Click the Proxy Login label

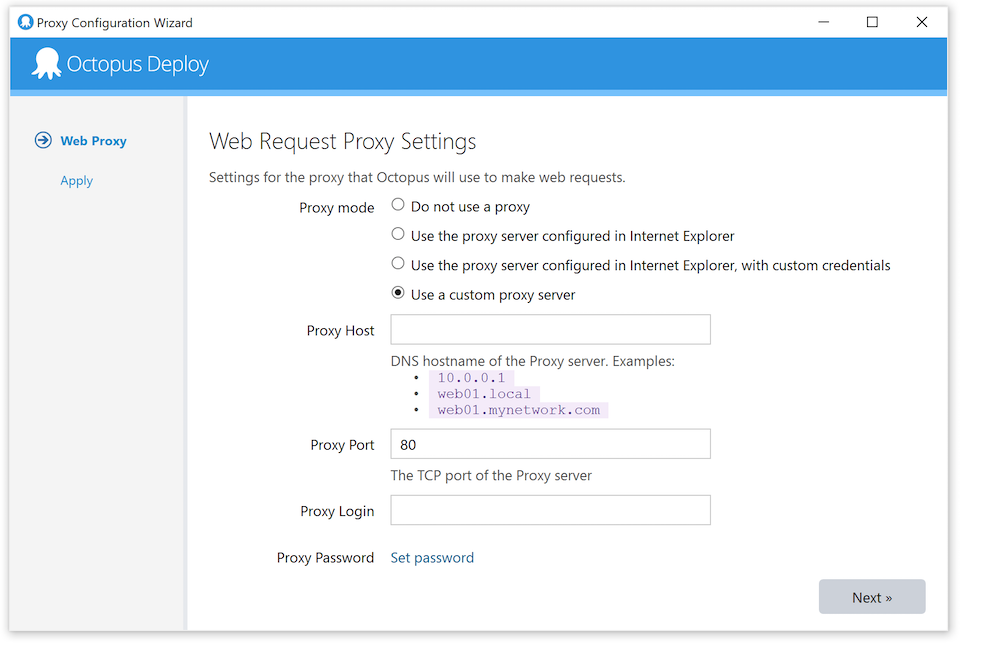click(337, 511)
